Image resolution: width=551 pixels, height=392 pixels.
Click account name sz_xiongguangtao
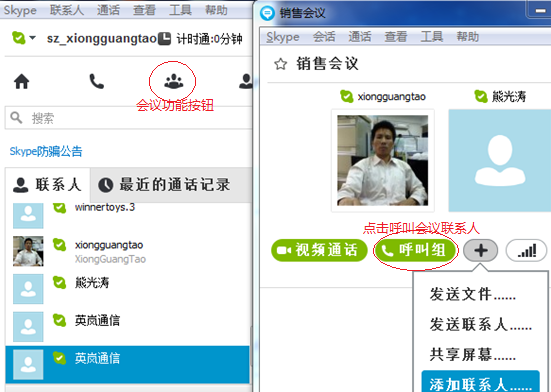click(102, 38)
